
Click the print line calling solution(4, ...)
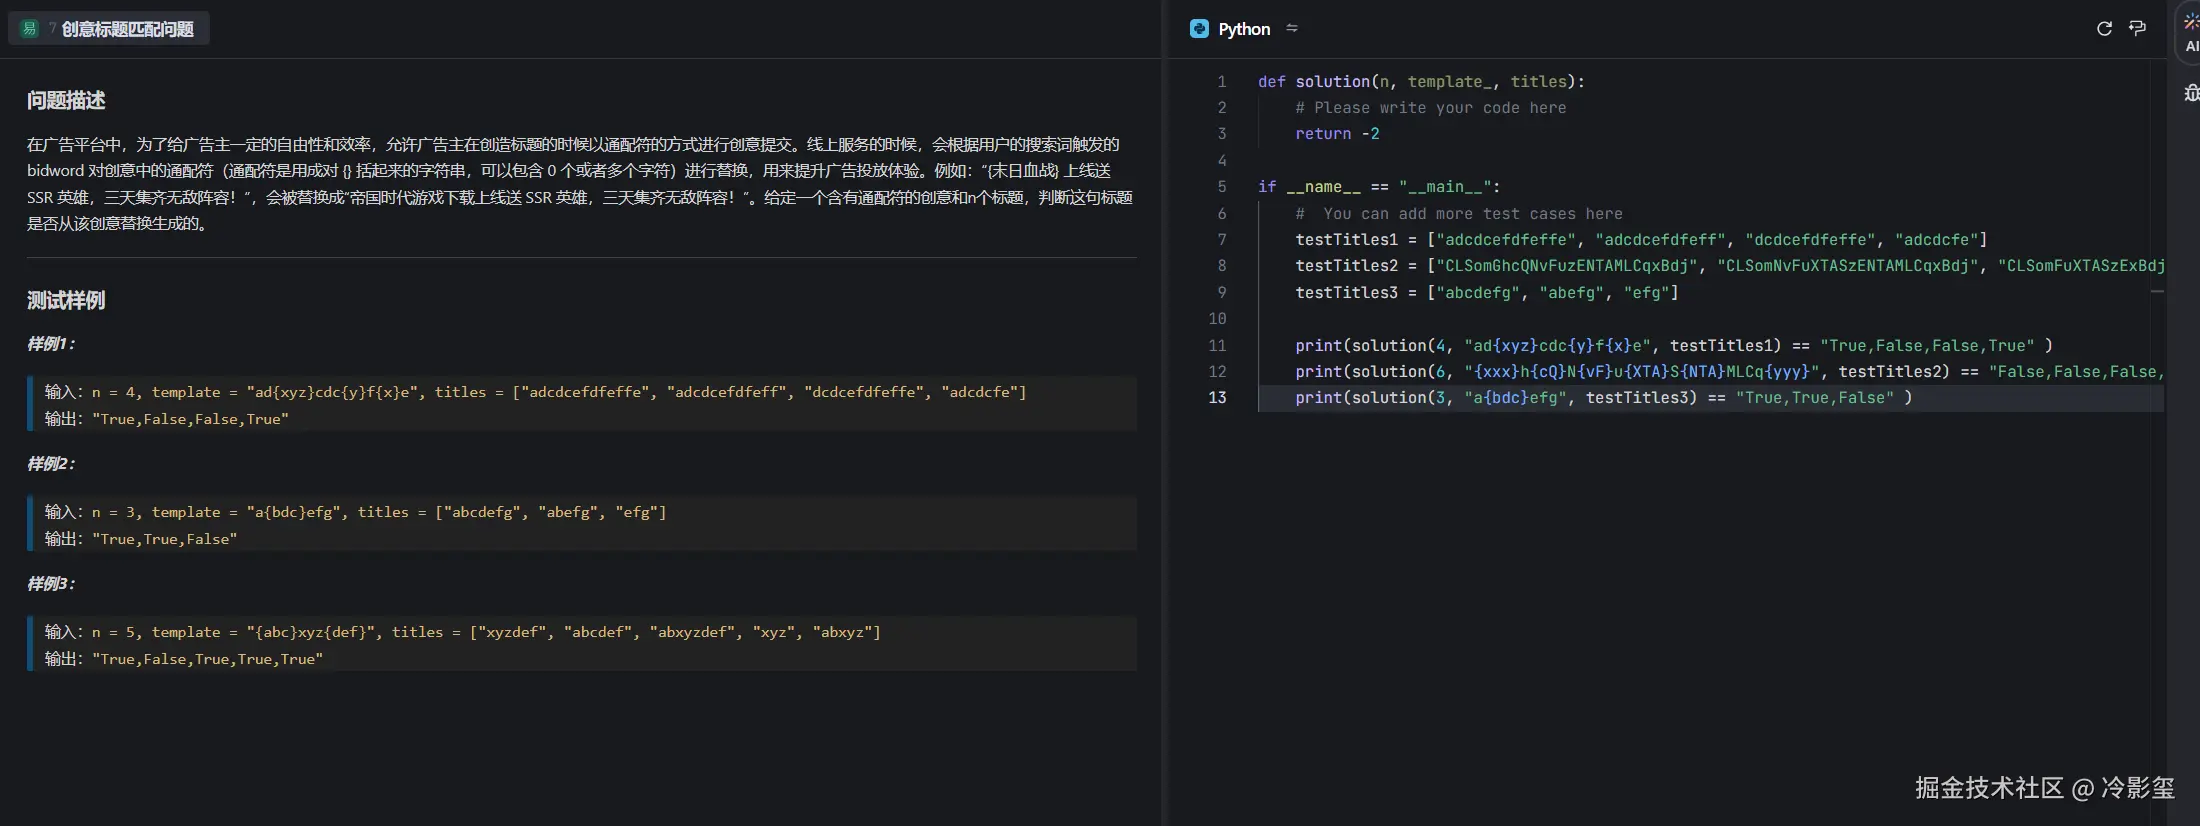point(1674,346)
